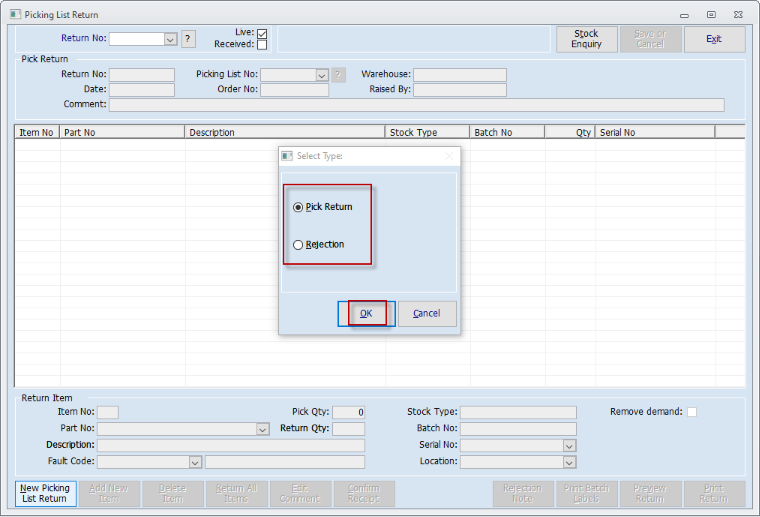Enable the Remove demand checkbox
This screenshot has height=517, width=760.
coord(692,412)
